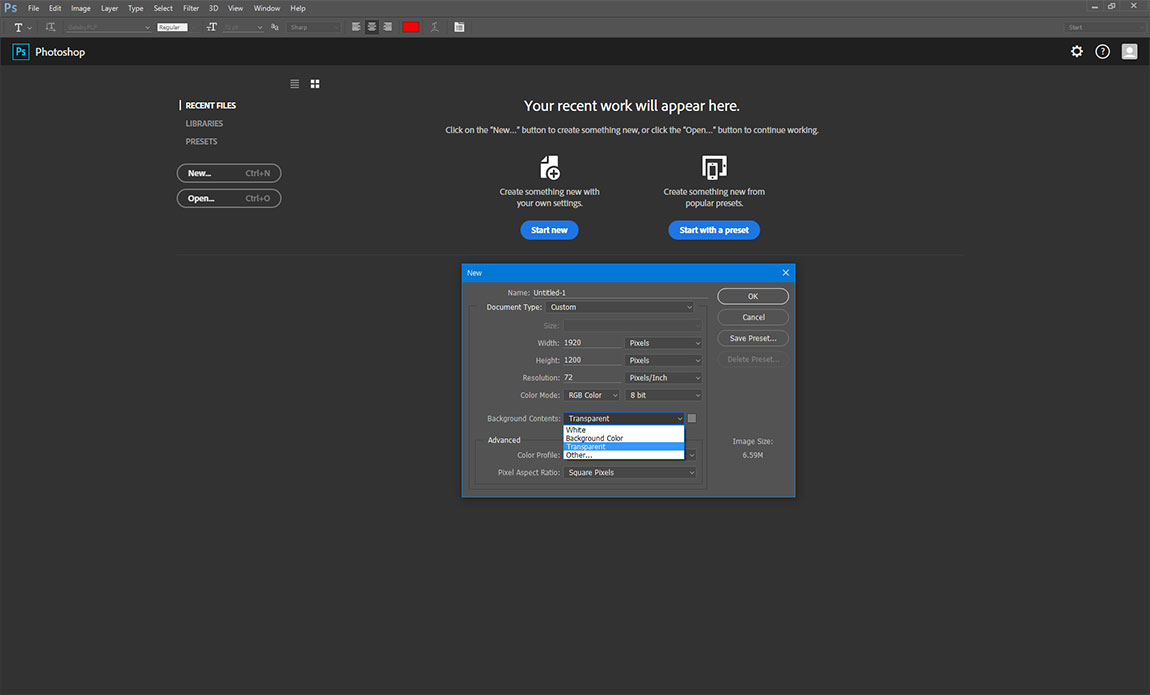Image resolution: width=1150 pixels, height=695 pixels.
Task: Open the Layer menu
Action: (109, 8)
